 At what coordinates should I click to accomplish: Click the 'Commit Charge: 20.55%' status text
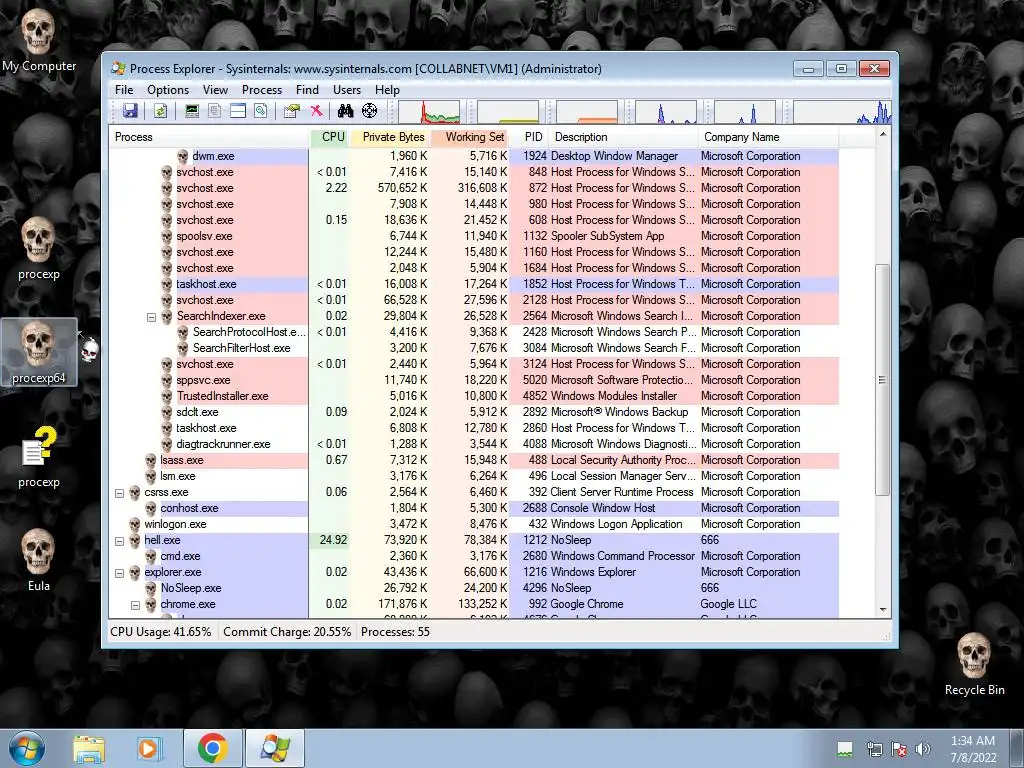click(287, 632)
